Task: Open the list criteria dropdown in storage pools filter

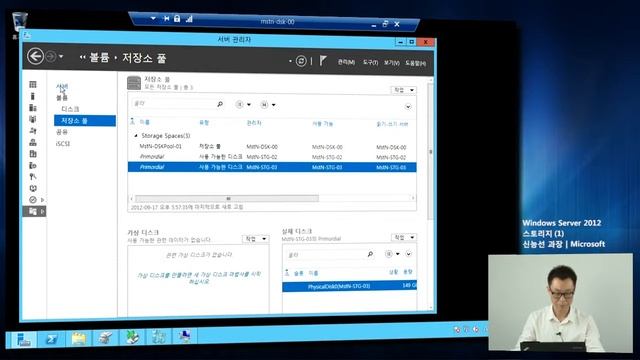Action: [243, 104]
